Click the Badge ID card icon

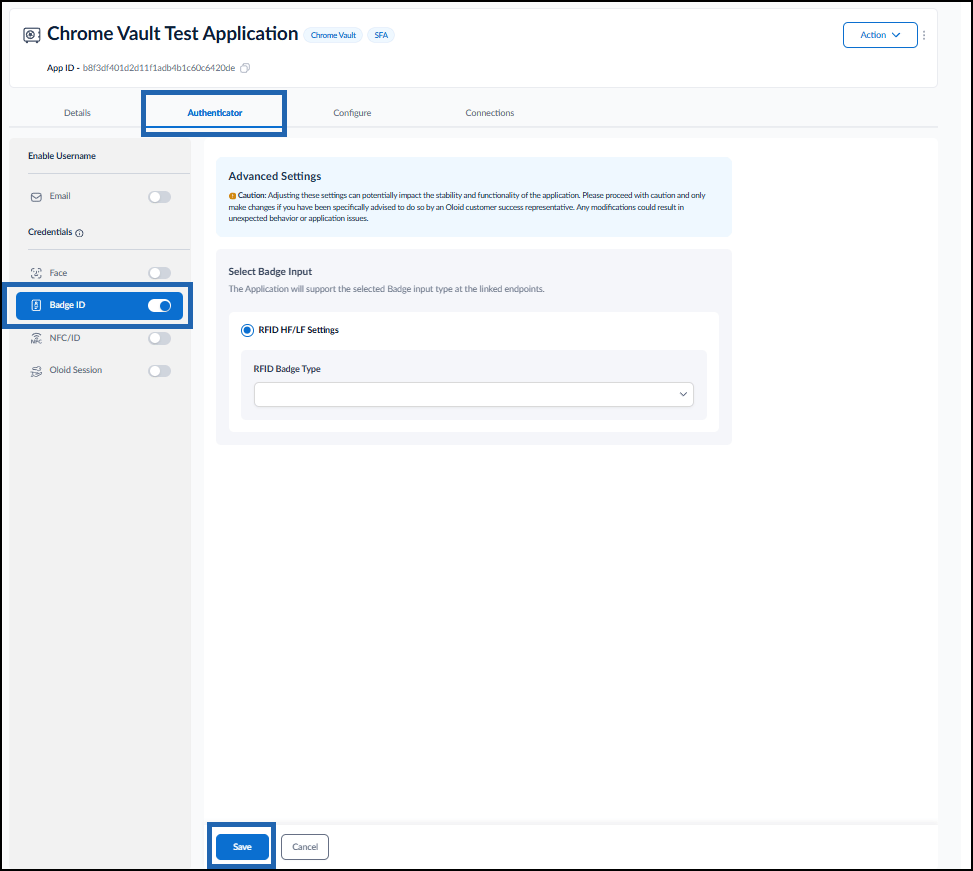click(36, 305)
